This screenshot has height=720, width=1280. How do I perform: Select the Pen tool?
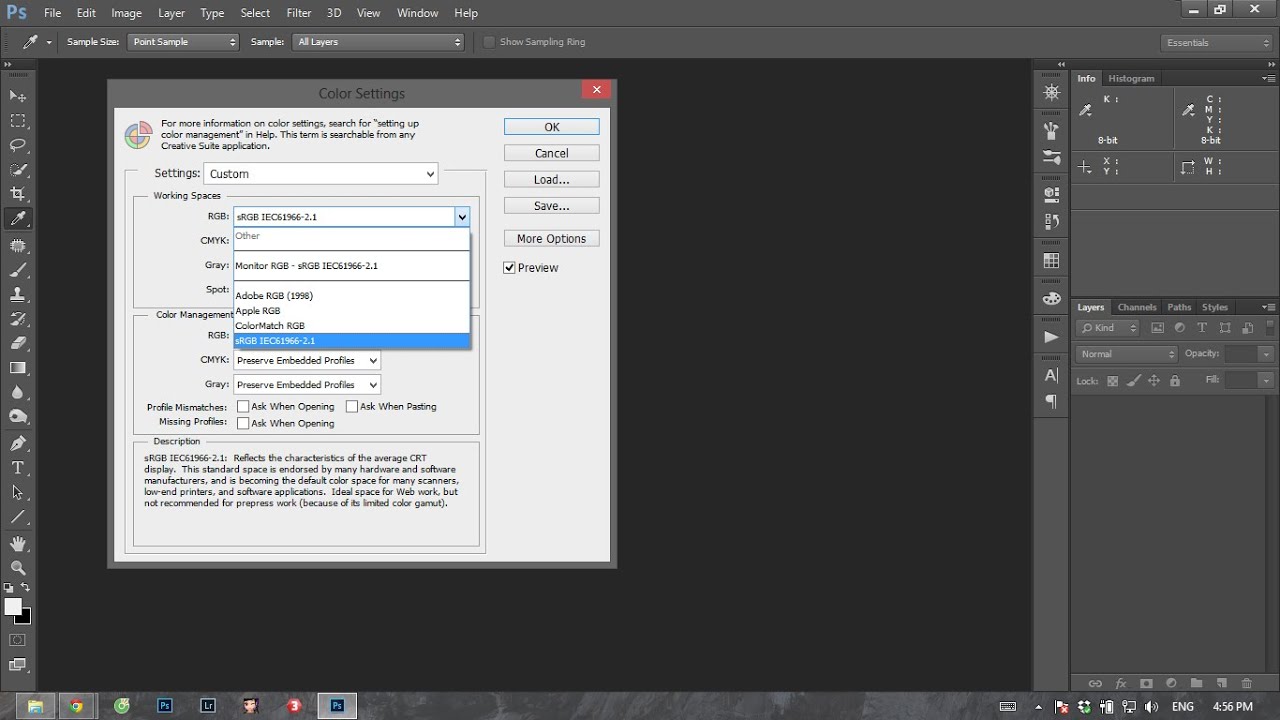coord(18,443)
